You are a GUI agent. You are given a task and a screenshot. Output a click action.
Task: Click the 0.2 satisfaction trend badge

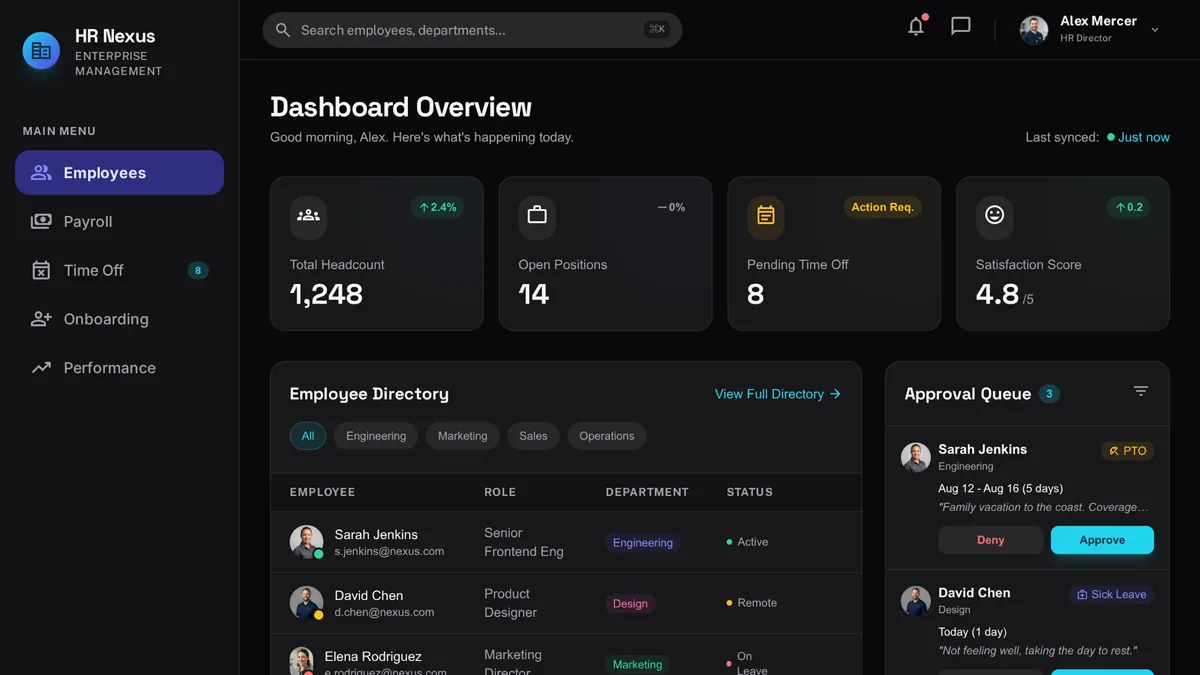pyautogui.click(x=1129, y=207)
